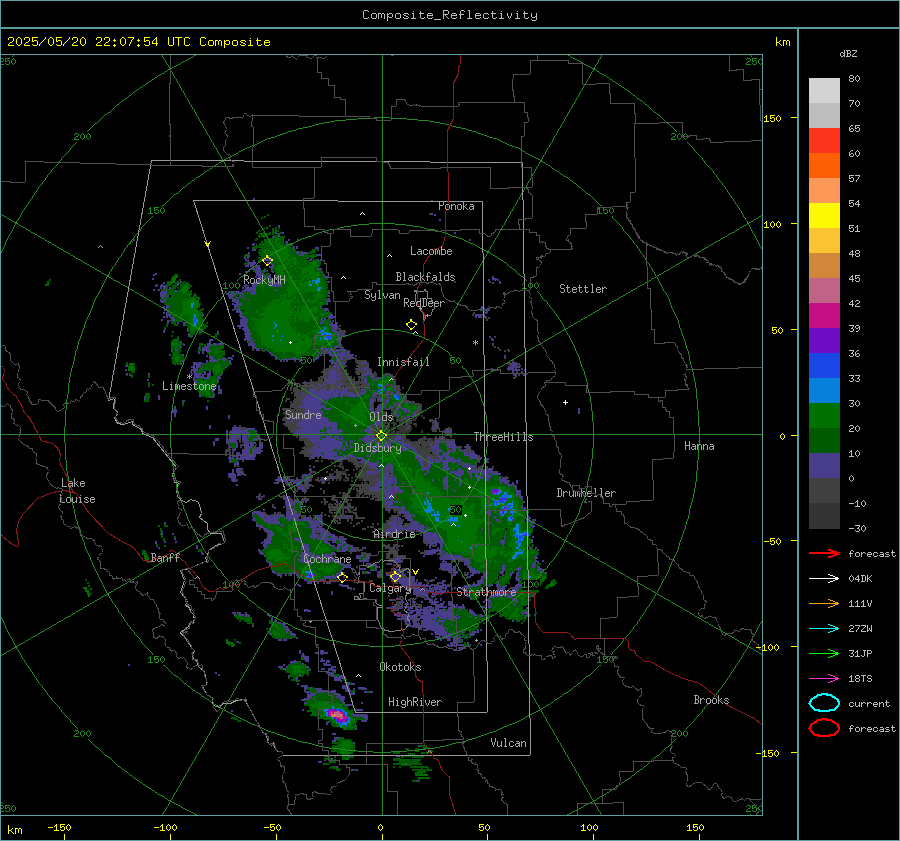Click the magenta 18TS arrow icon
The image size is (900, 841).
pyautogui.click(x=824, y=679)
